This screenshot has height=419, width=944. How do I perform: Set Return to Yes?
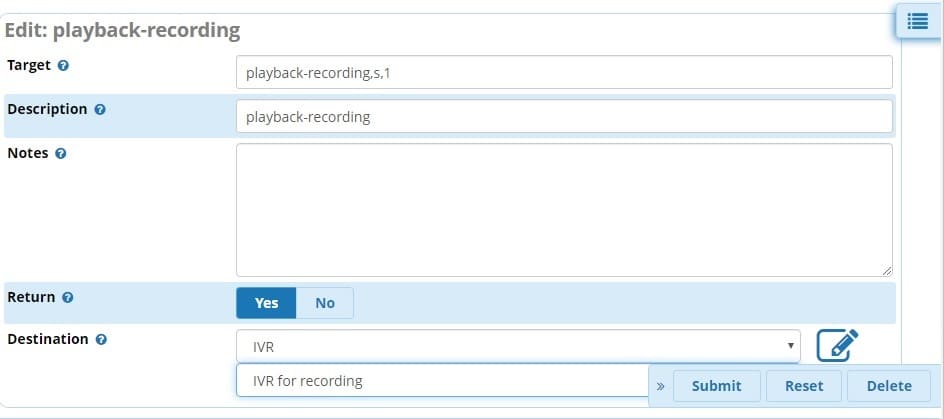coord(266,303)
